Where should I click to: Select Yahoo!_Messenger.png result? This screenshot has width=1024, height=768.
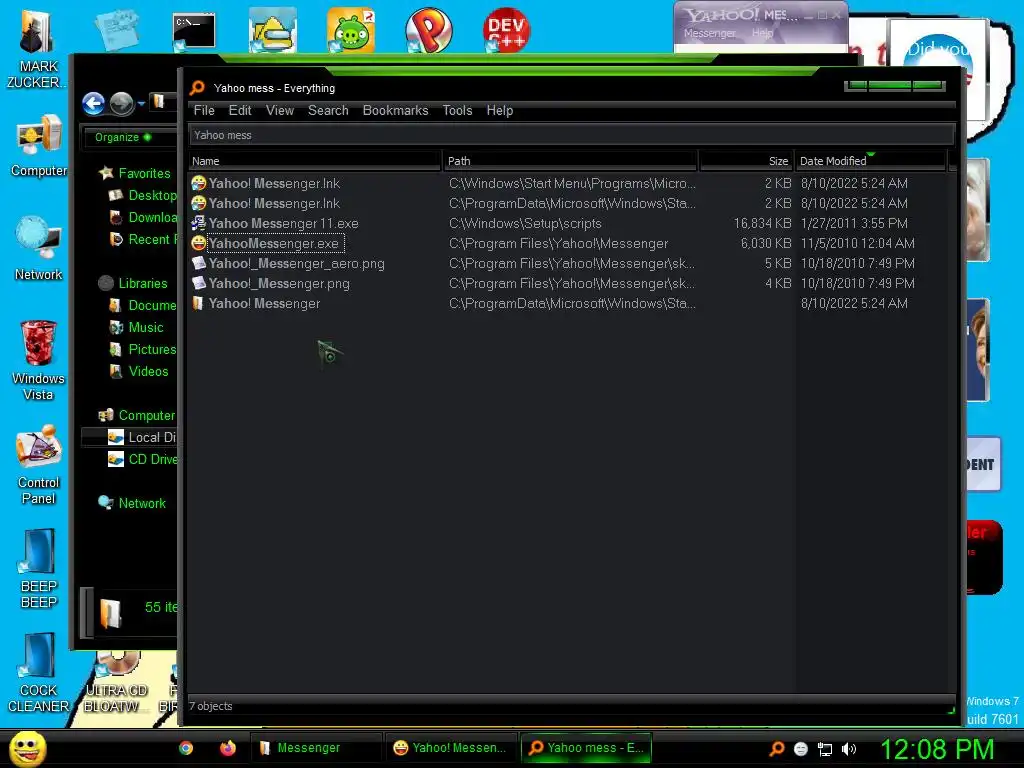[279, 283]
